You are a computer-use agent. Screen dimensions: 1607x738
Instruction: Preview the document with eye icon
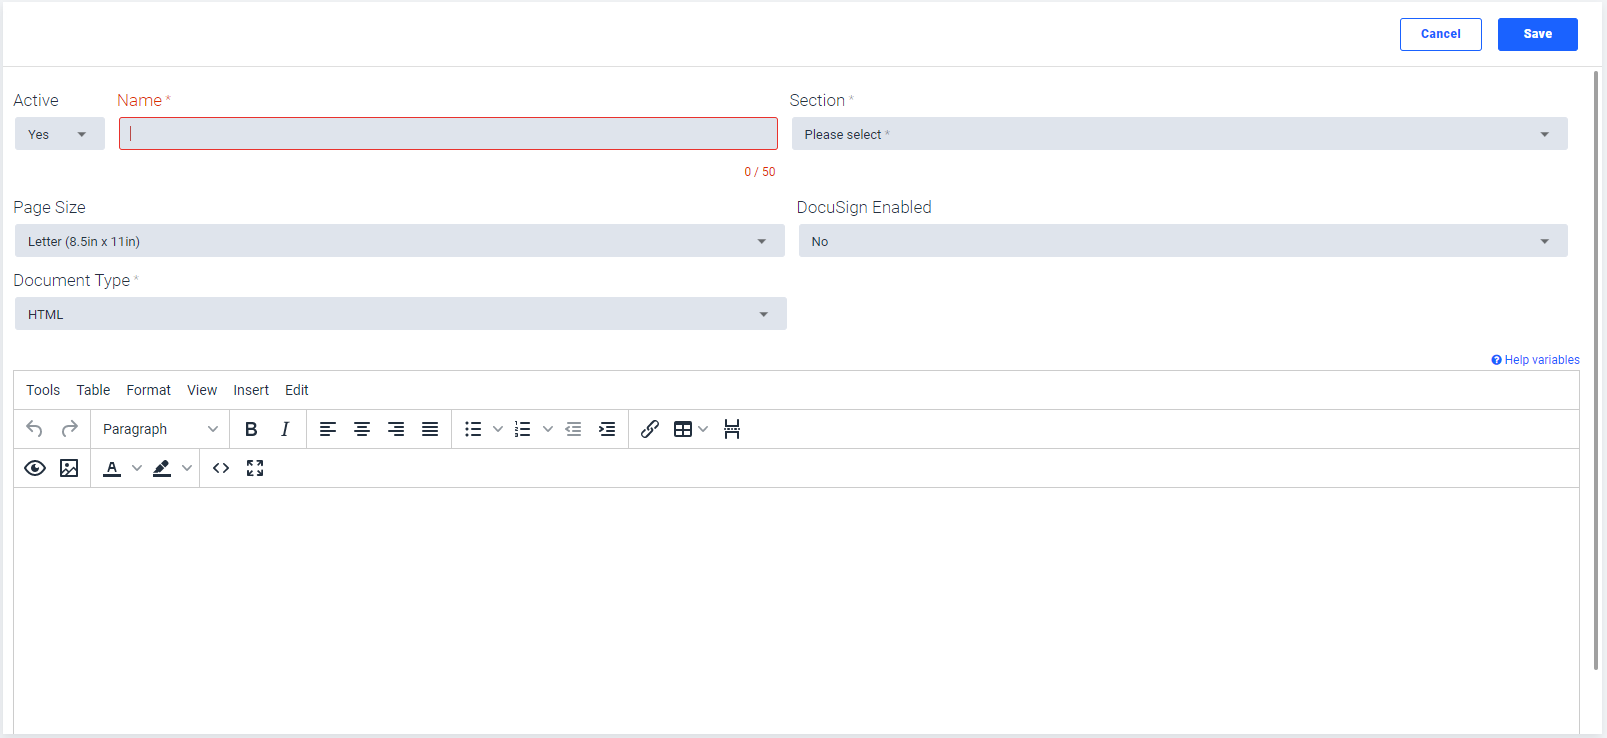click(35, 468)
